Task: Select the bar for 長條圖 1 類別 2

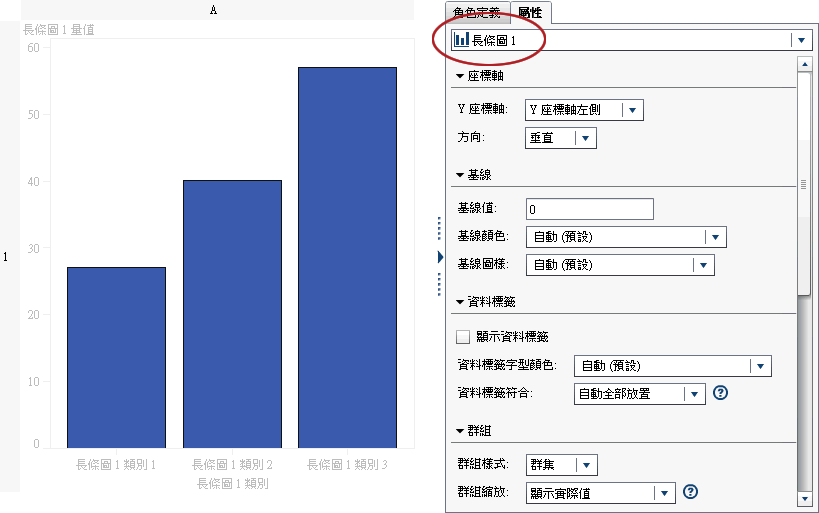Action: [x=232, y=314]
